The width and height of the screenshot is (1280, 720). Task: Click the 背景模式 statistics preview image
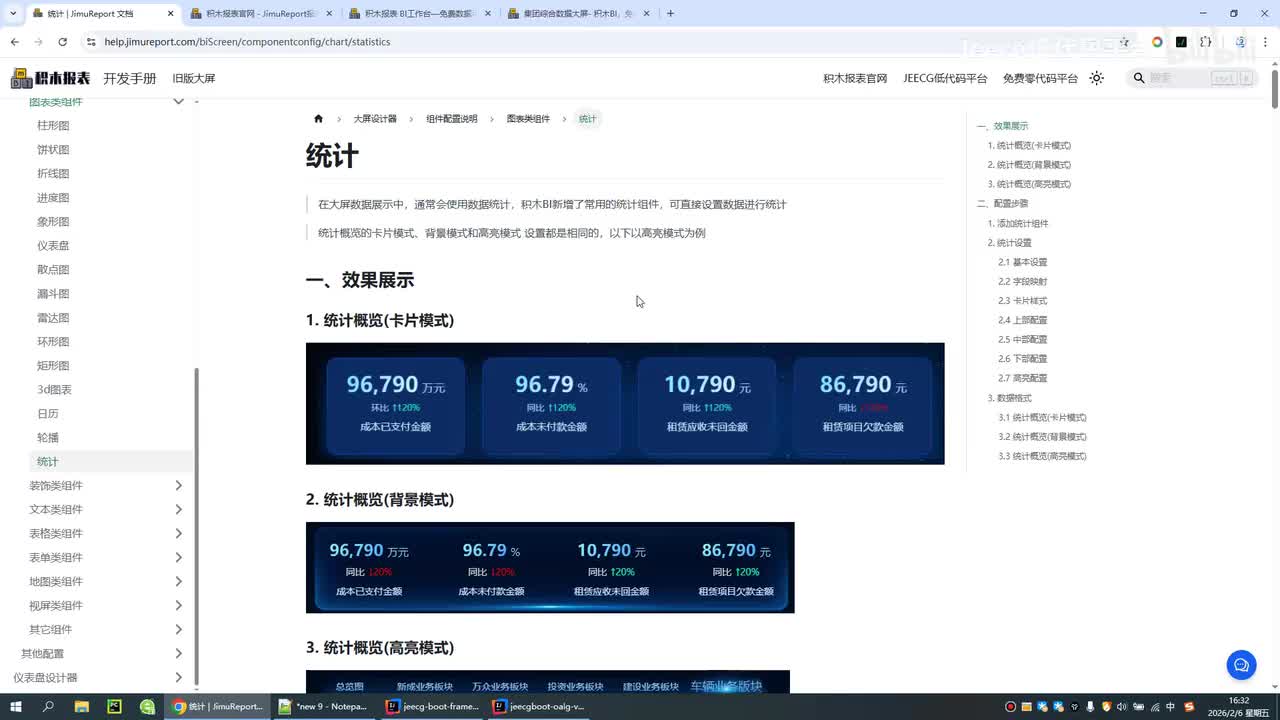click(x=550, y=568)
